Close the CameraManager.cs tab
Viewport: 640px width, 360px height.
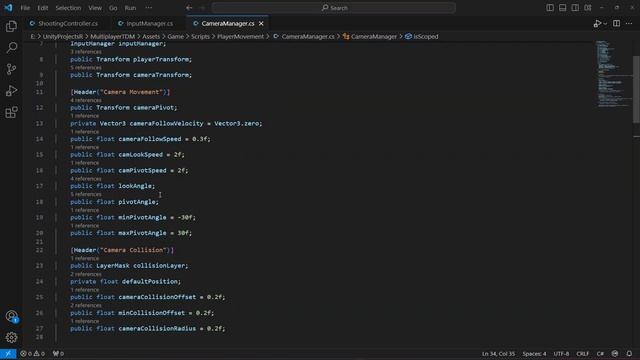coord(261,24)
